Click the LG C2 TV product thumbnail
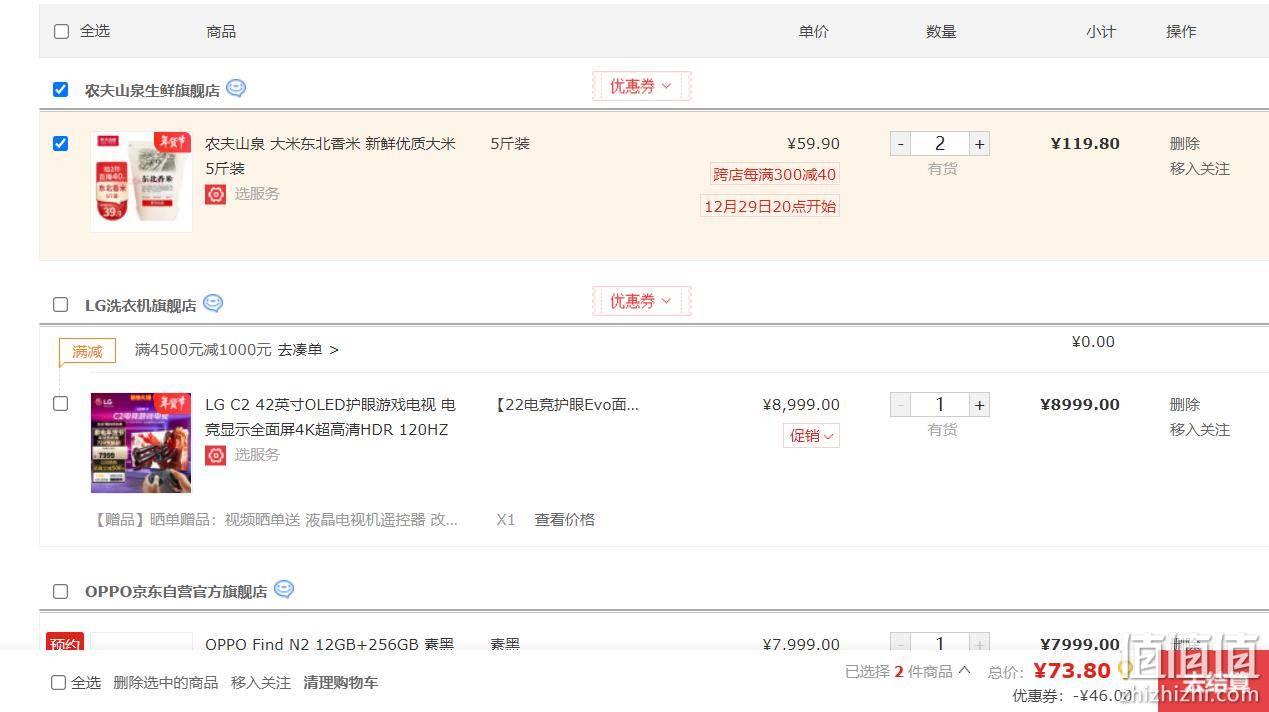Viewport: 1269px width, 712px height. (141, 443)
